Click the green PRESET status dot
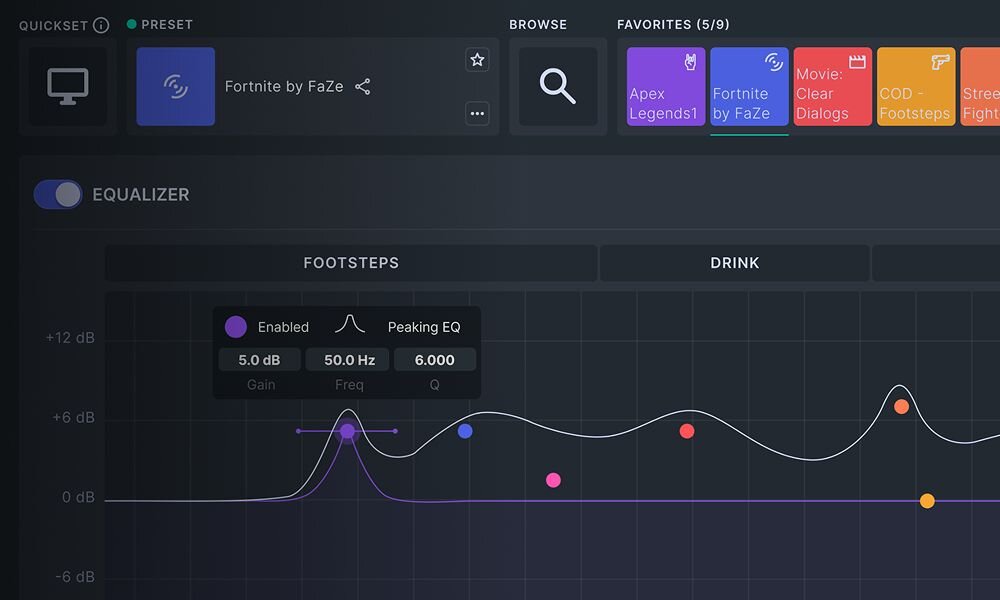This screenshot has height=600, width=1000. (x=131, y=24)
